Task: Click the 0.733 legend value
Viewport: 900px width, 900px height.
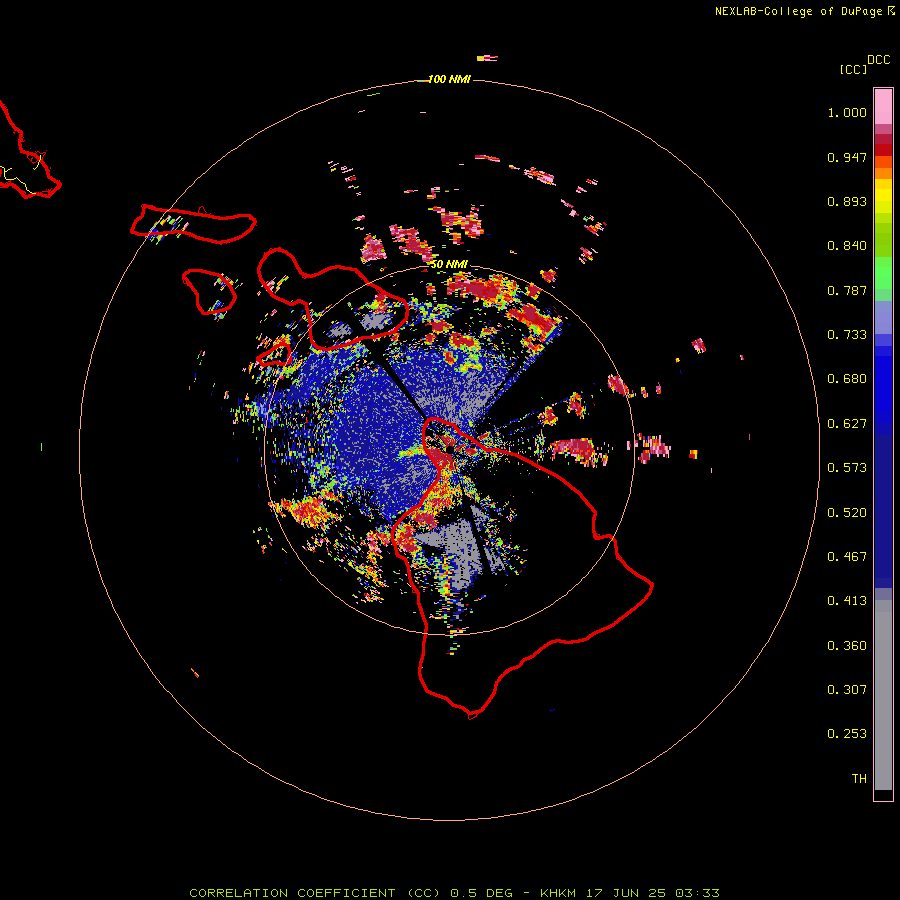Action: (847, 335)
